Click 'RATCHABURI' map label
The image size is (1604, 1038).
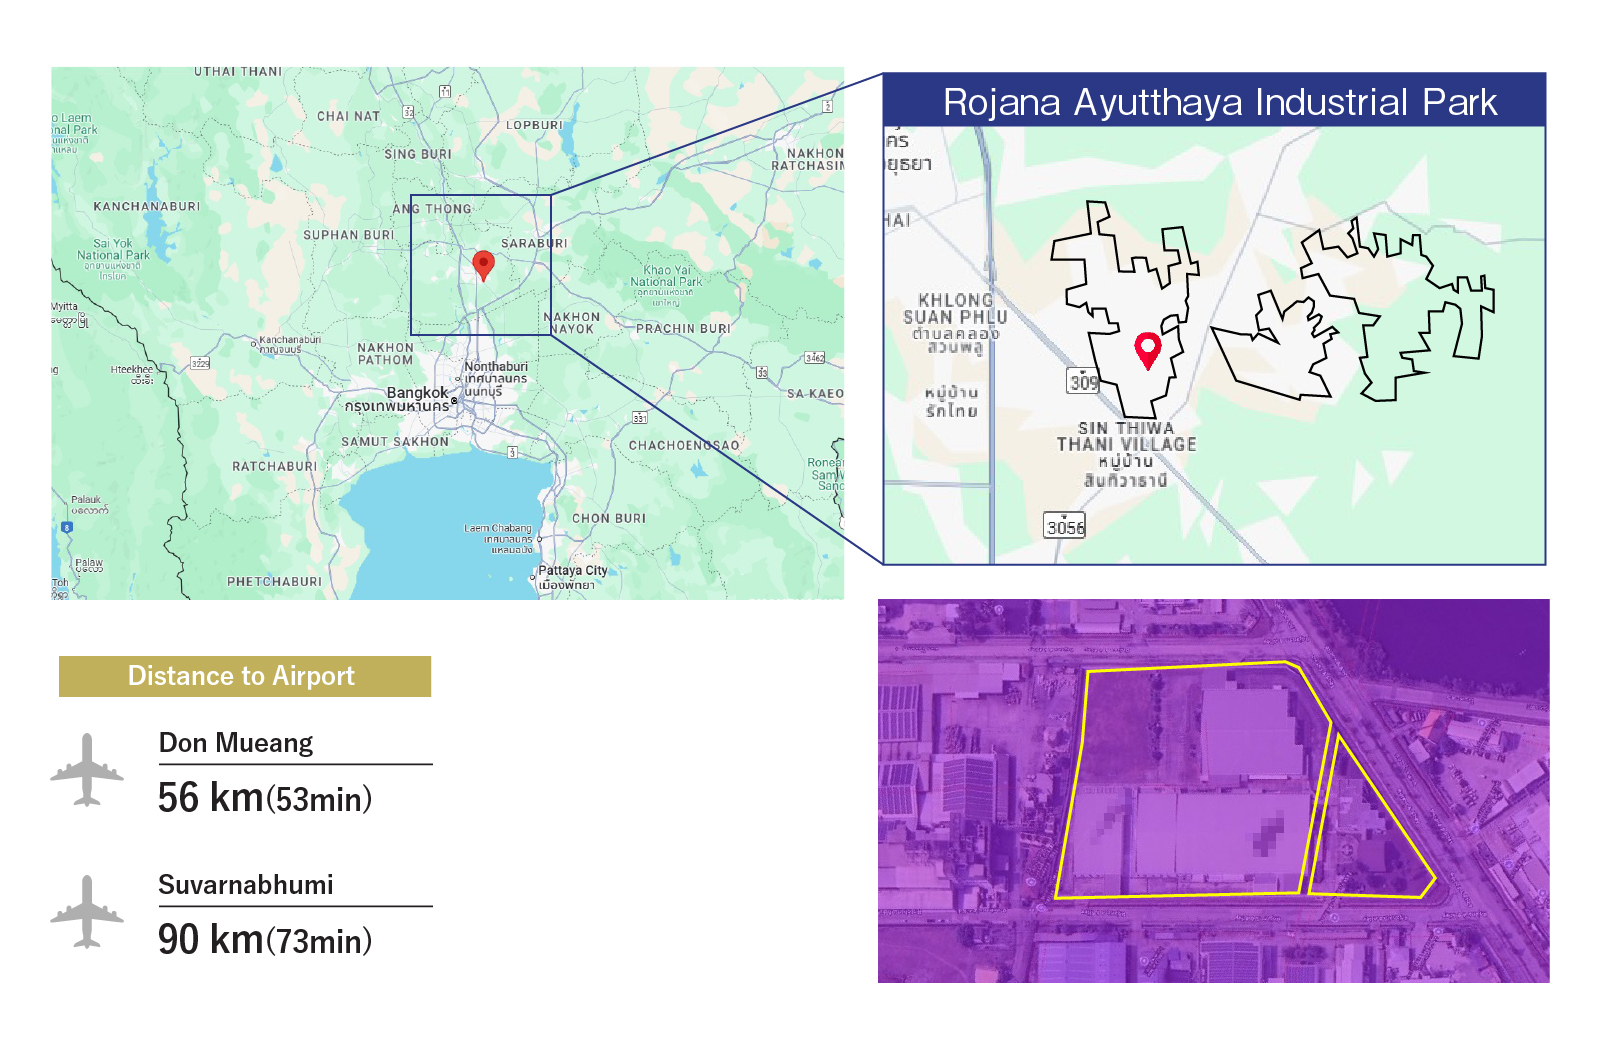pos(275,466)
